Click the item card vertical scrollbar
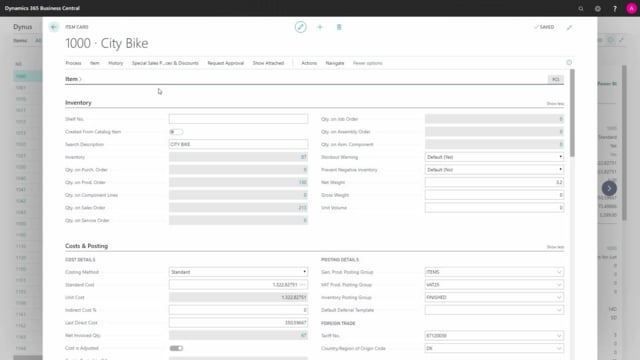 (572, 113)
